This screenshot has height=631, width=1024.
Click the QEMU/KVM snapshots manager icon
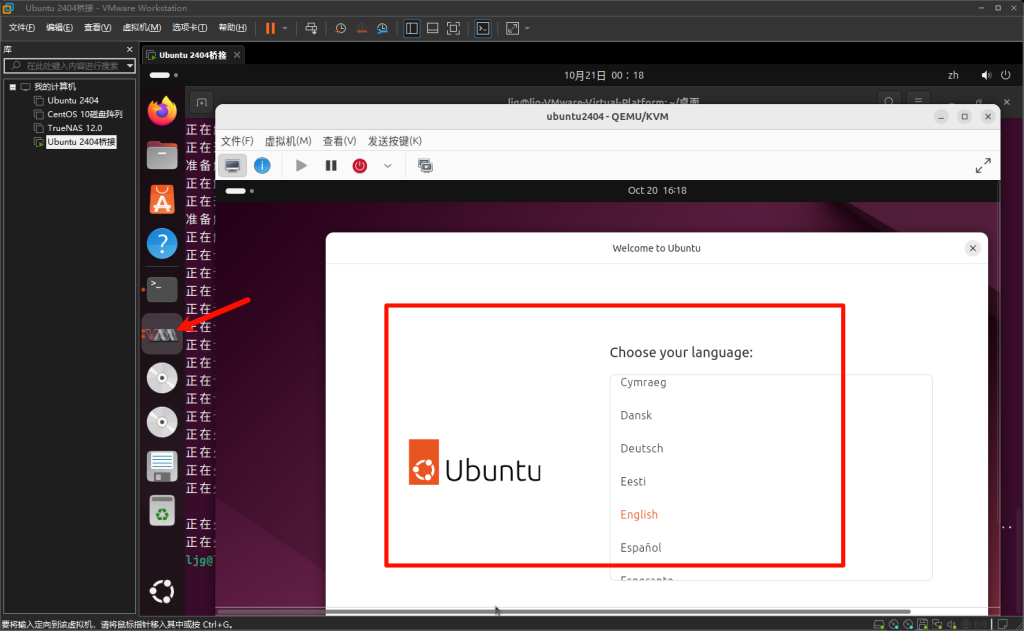[425, 165]
